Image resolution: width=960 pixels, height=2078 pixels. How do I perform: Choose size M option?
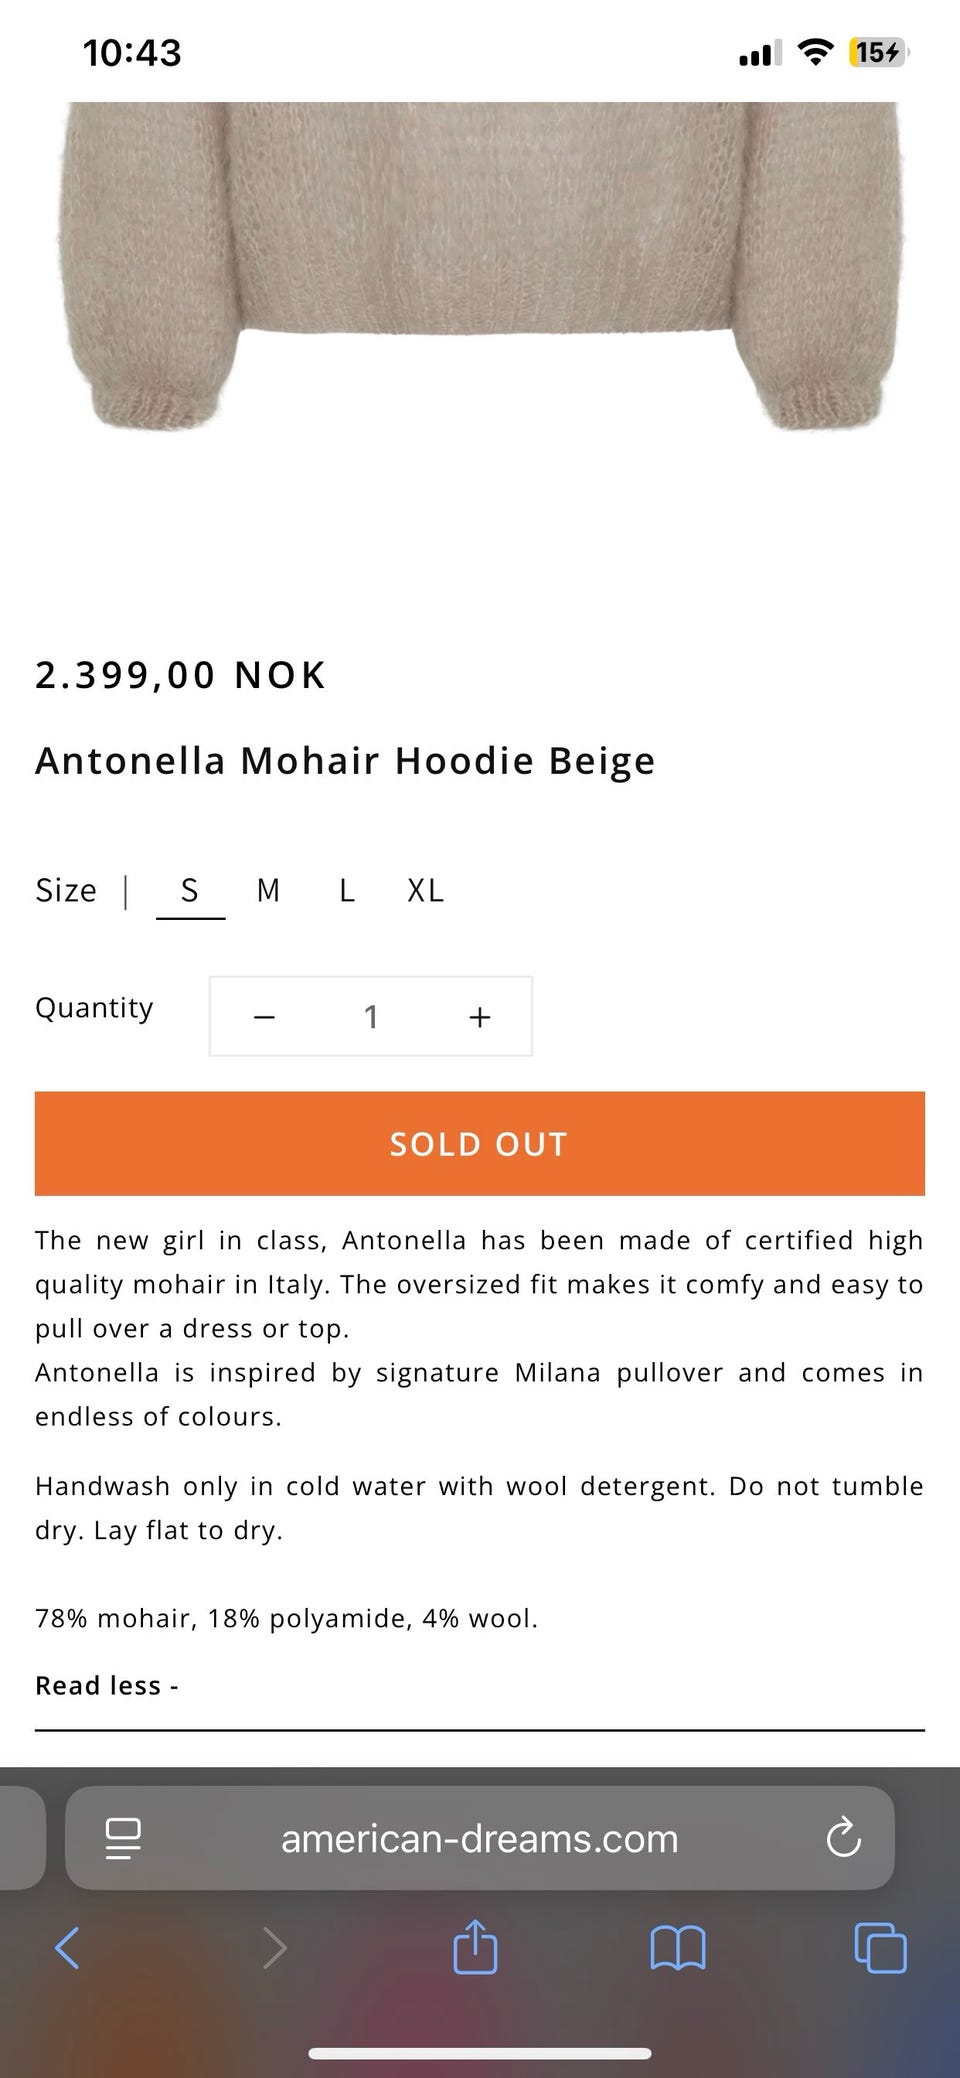[x=268, y=890]
